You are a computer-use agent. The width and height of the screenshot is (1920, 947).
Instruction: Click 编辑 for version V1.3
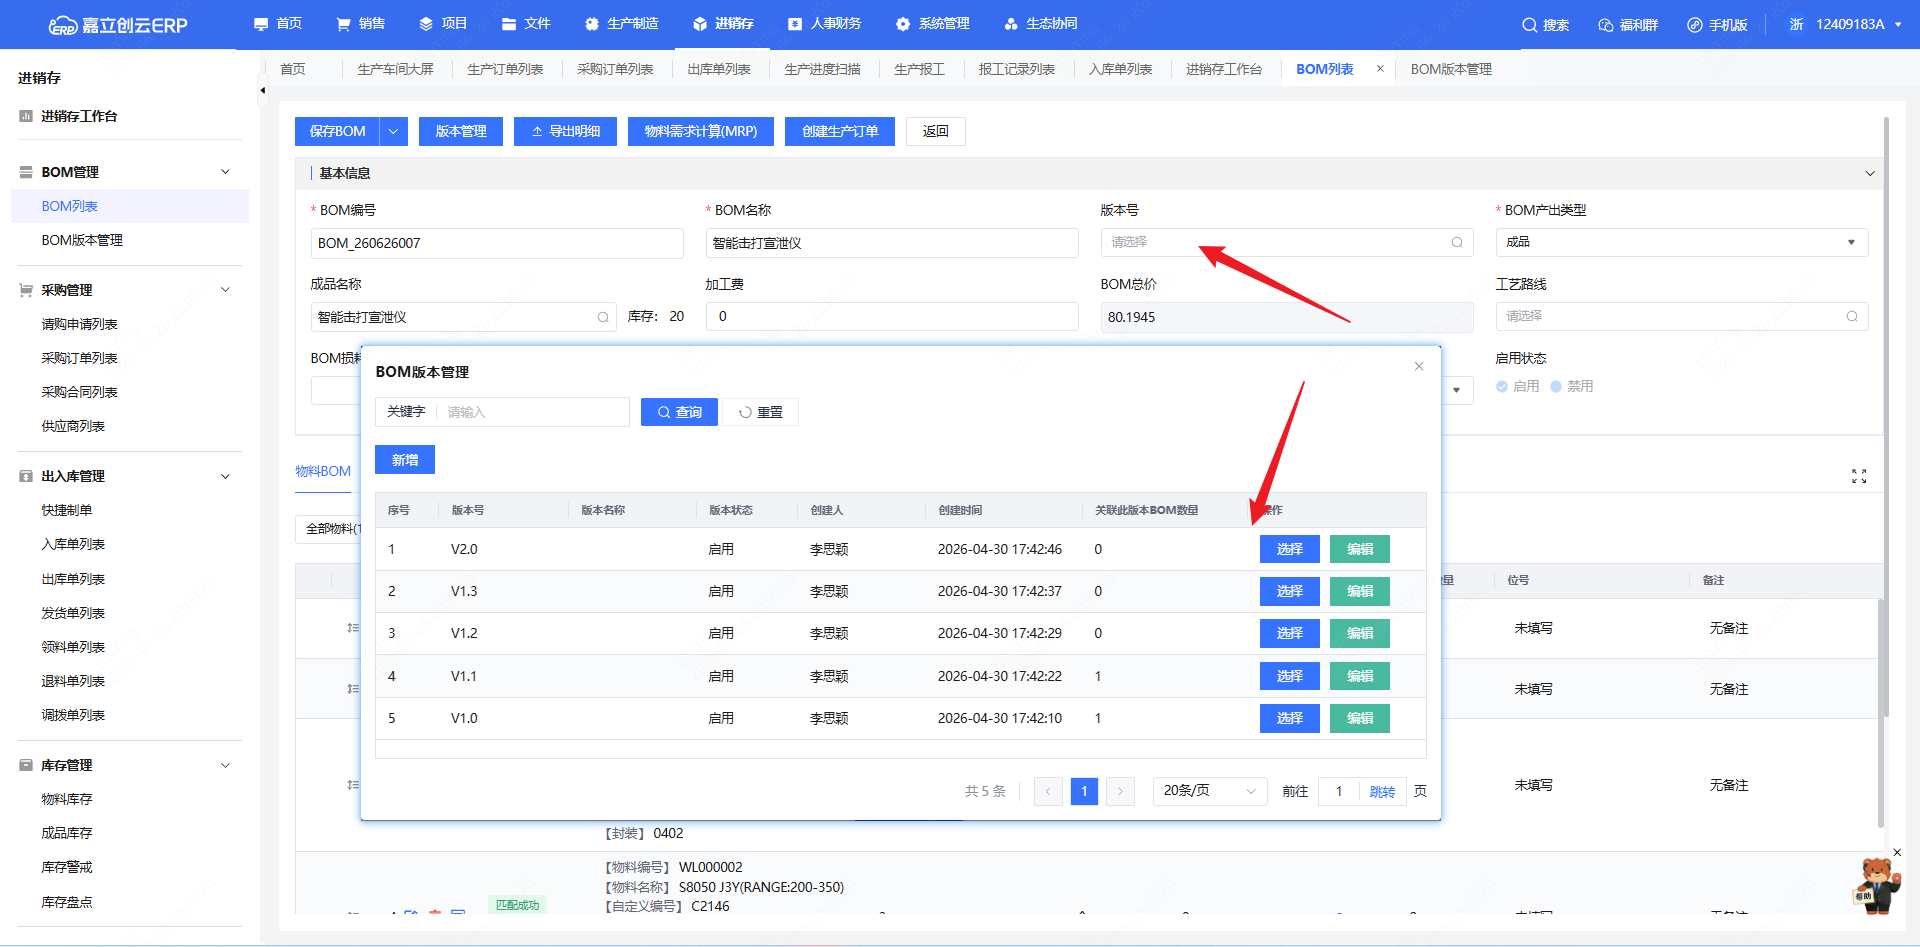tap(1360, 591)
